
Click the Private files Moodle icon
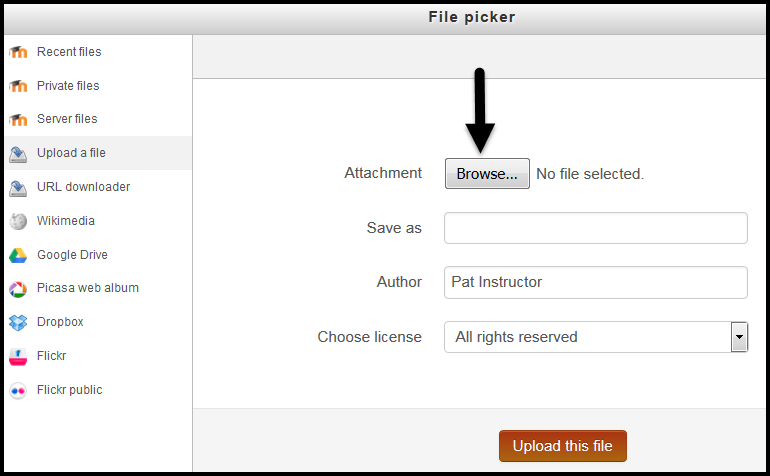click(18, 86)
